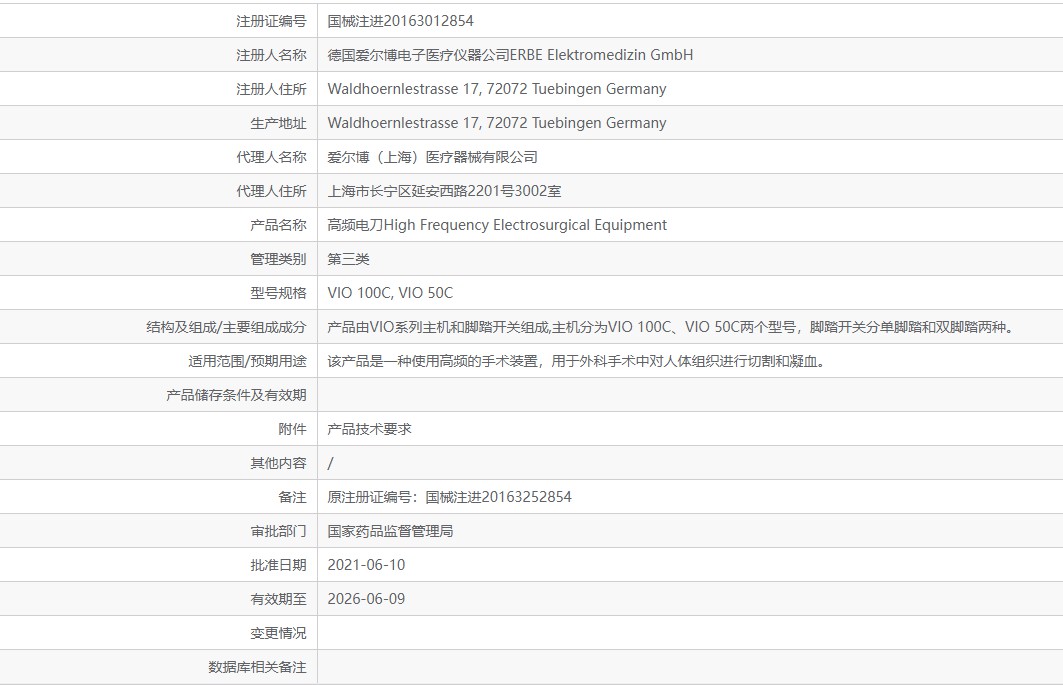Select the 注册人名称 label
The width and height of the screenshot is (1063, 685).
pos(271,55)
